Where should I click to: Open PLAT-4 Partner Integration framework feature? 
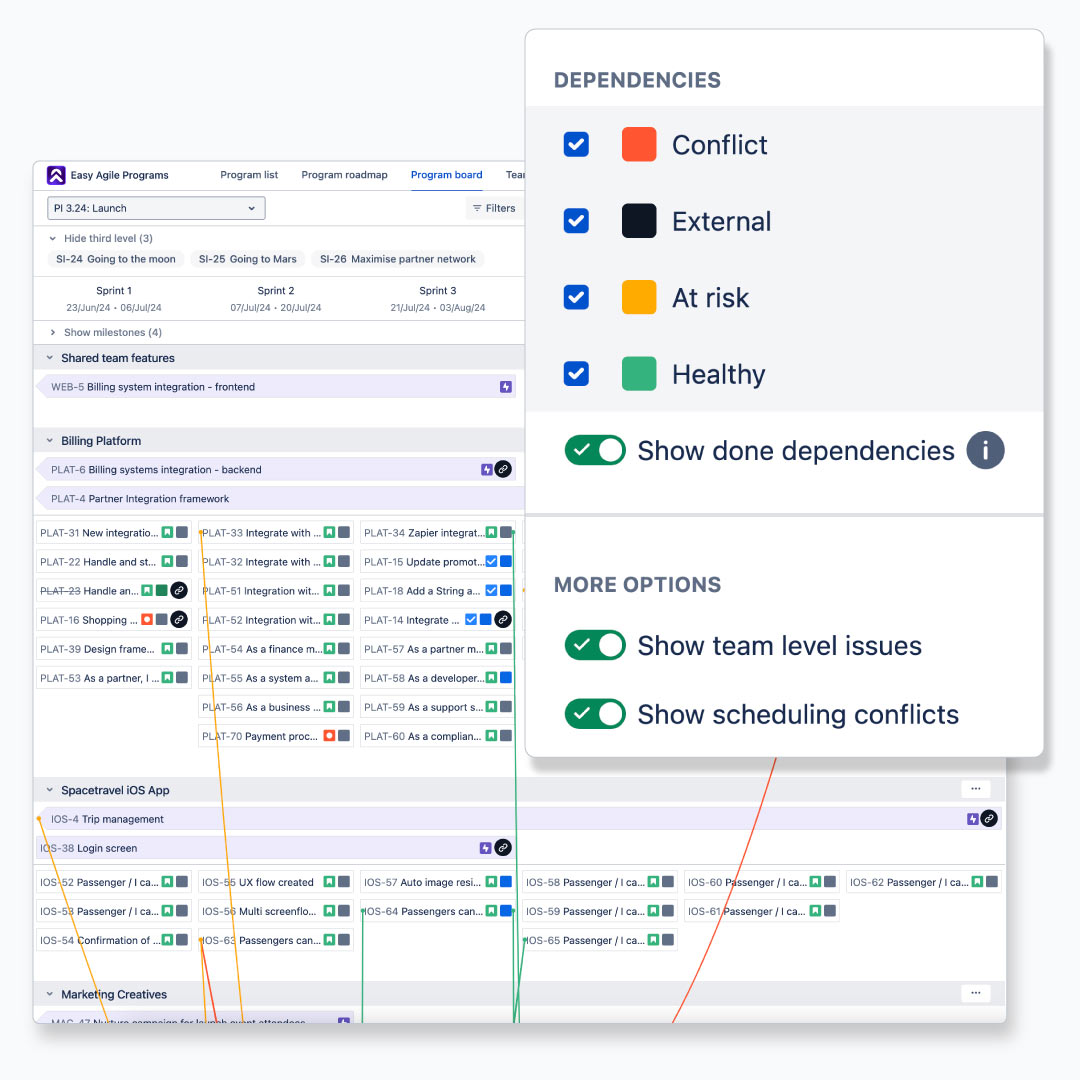[281, 499]
